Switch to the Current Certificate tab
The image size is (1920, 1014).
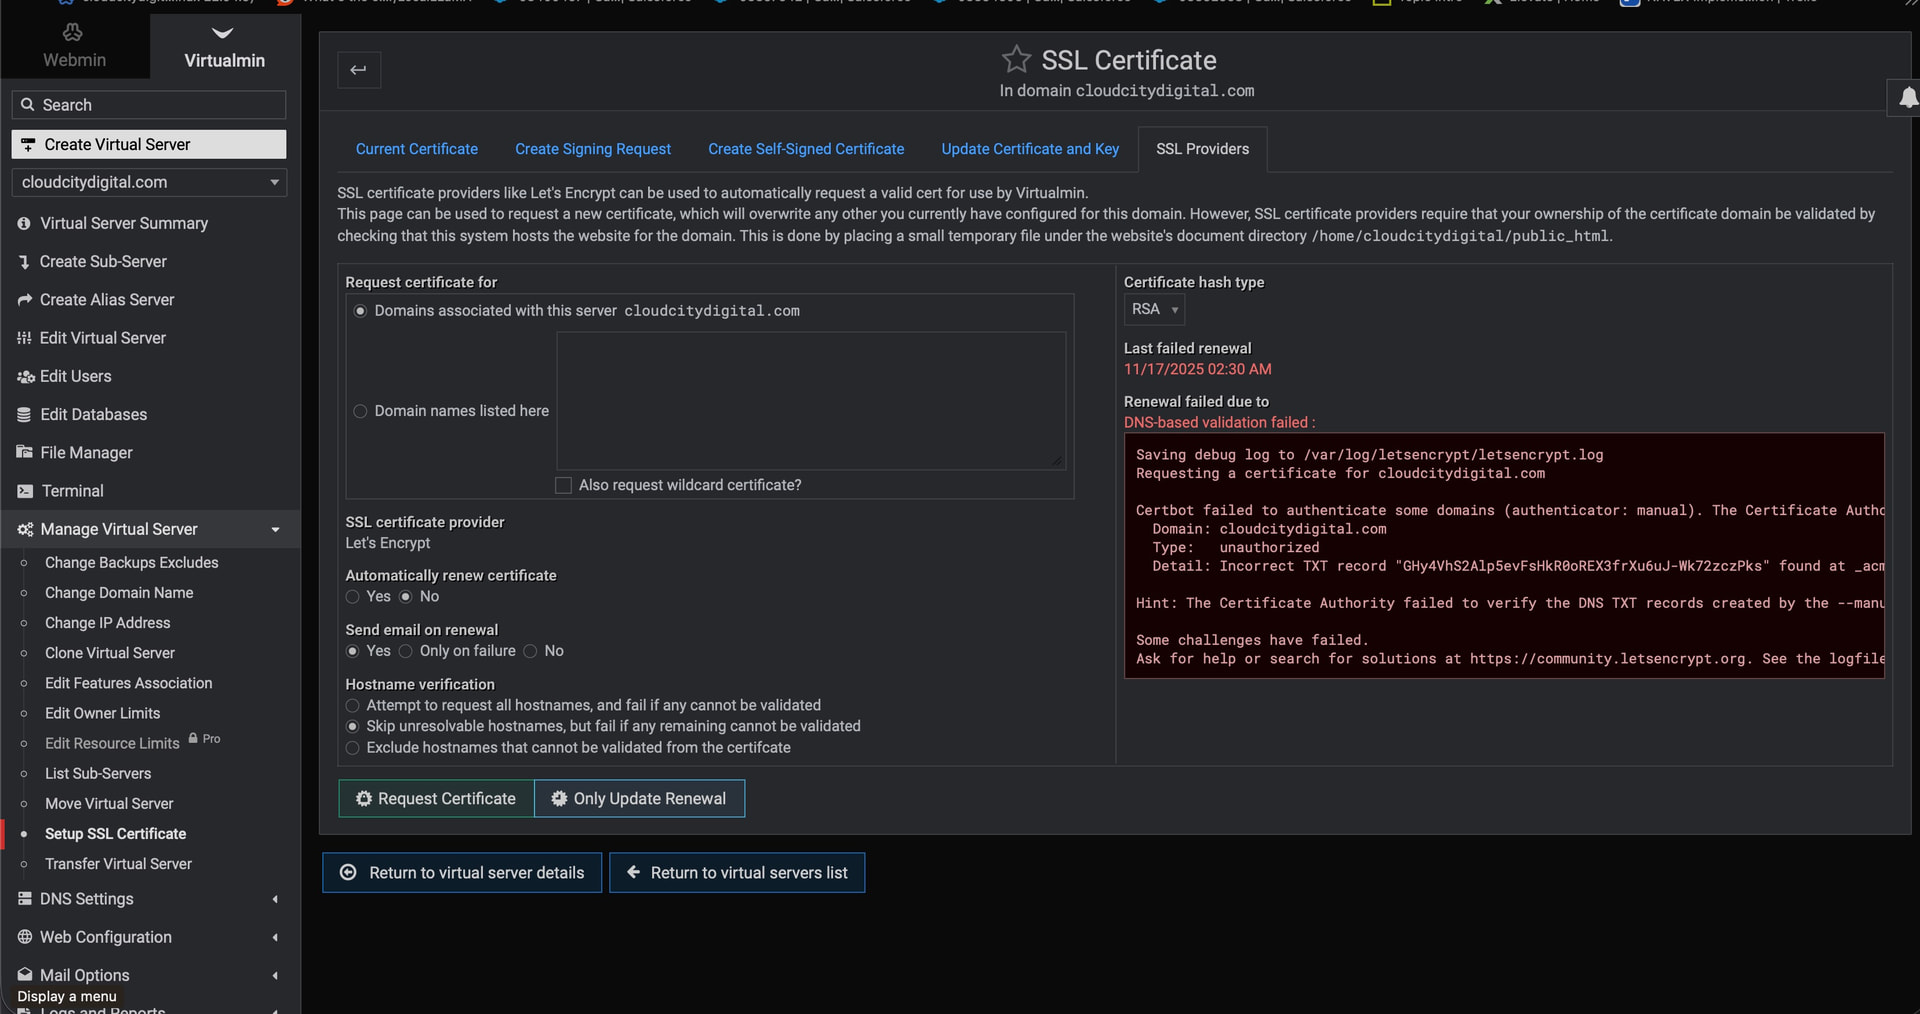click(x=417, y=149)
